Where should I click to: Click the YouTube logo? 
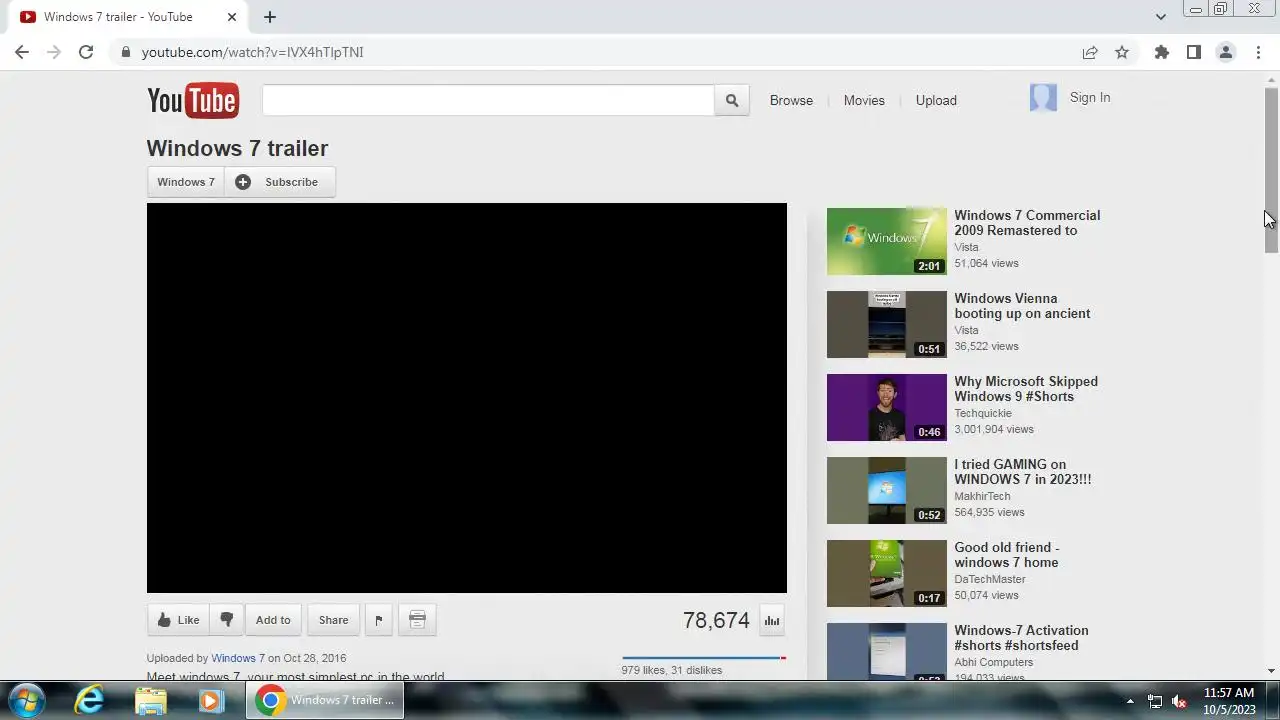point(192,100)
